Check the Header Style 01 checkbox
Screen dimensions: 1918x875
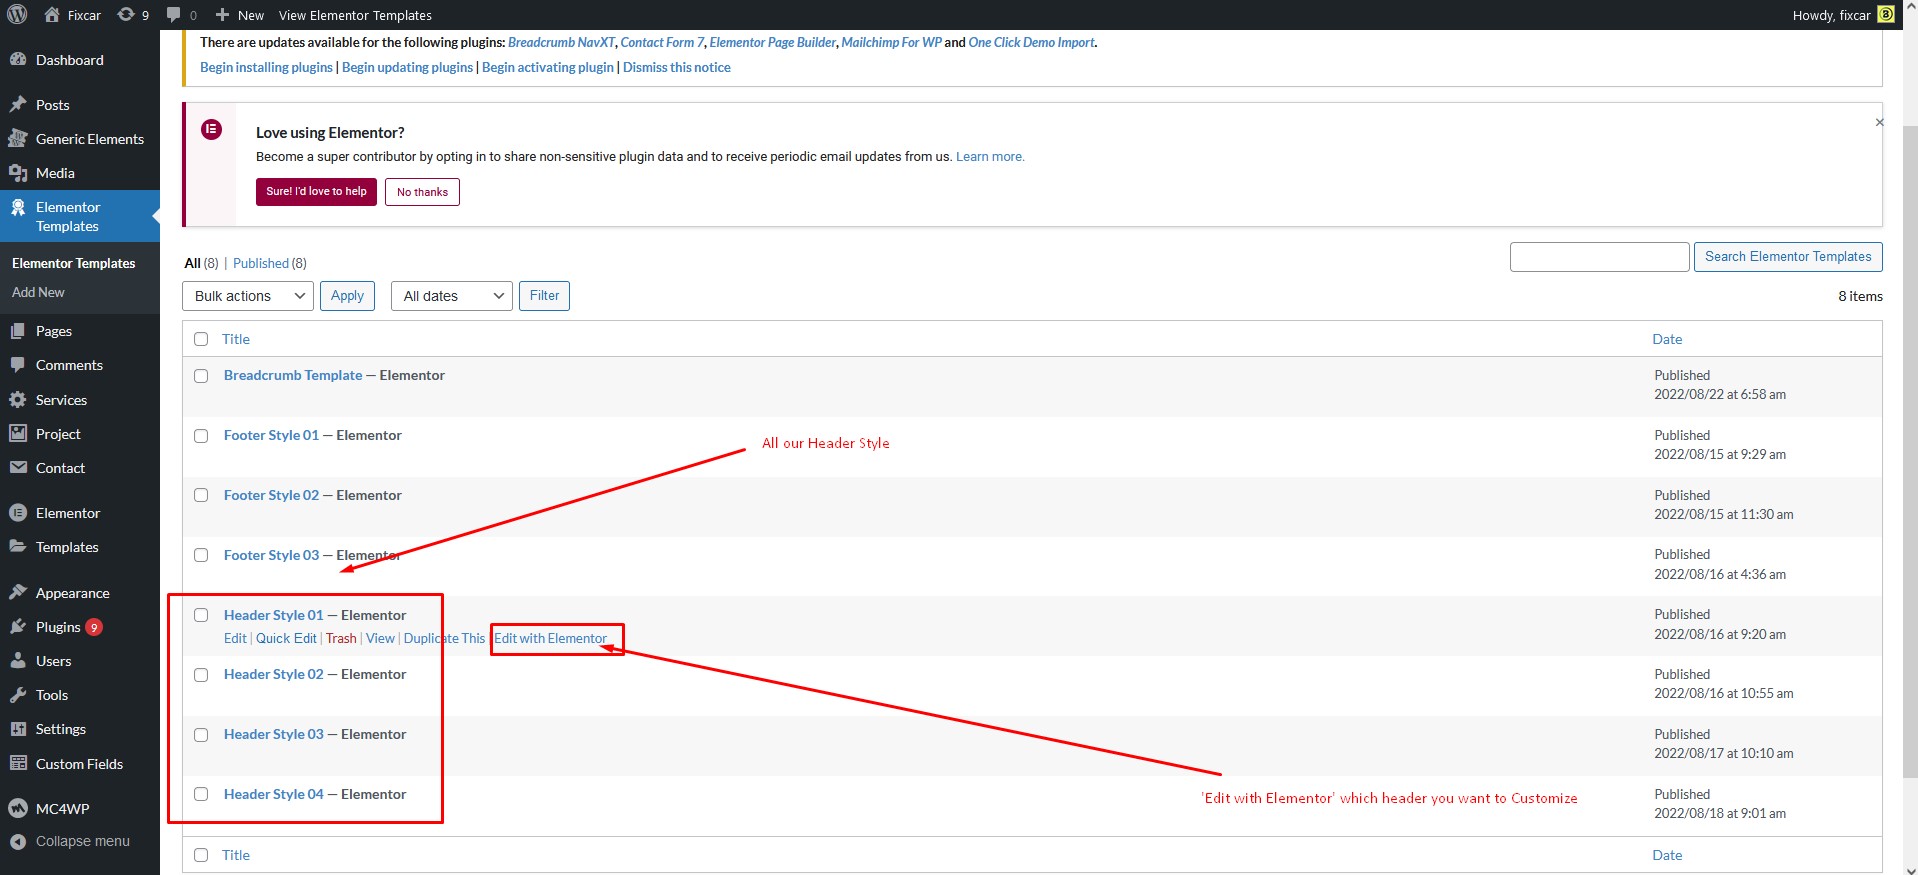[201, 615]
